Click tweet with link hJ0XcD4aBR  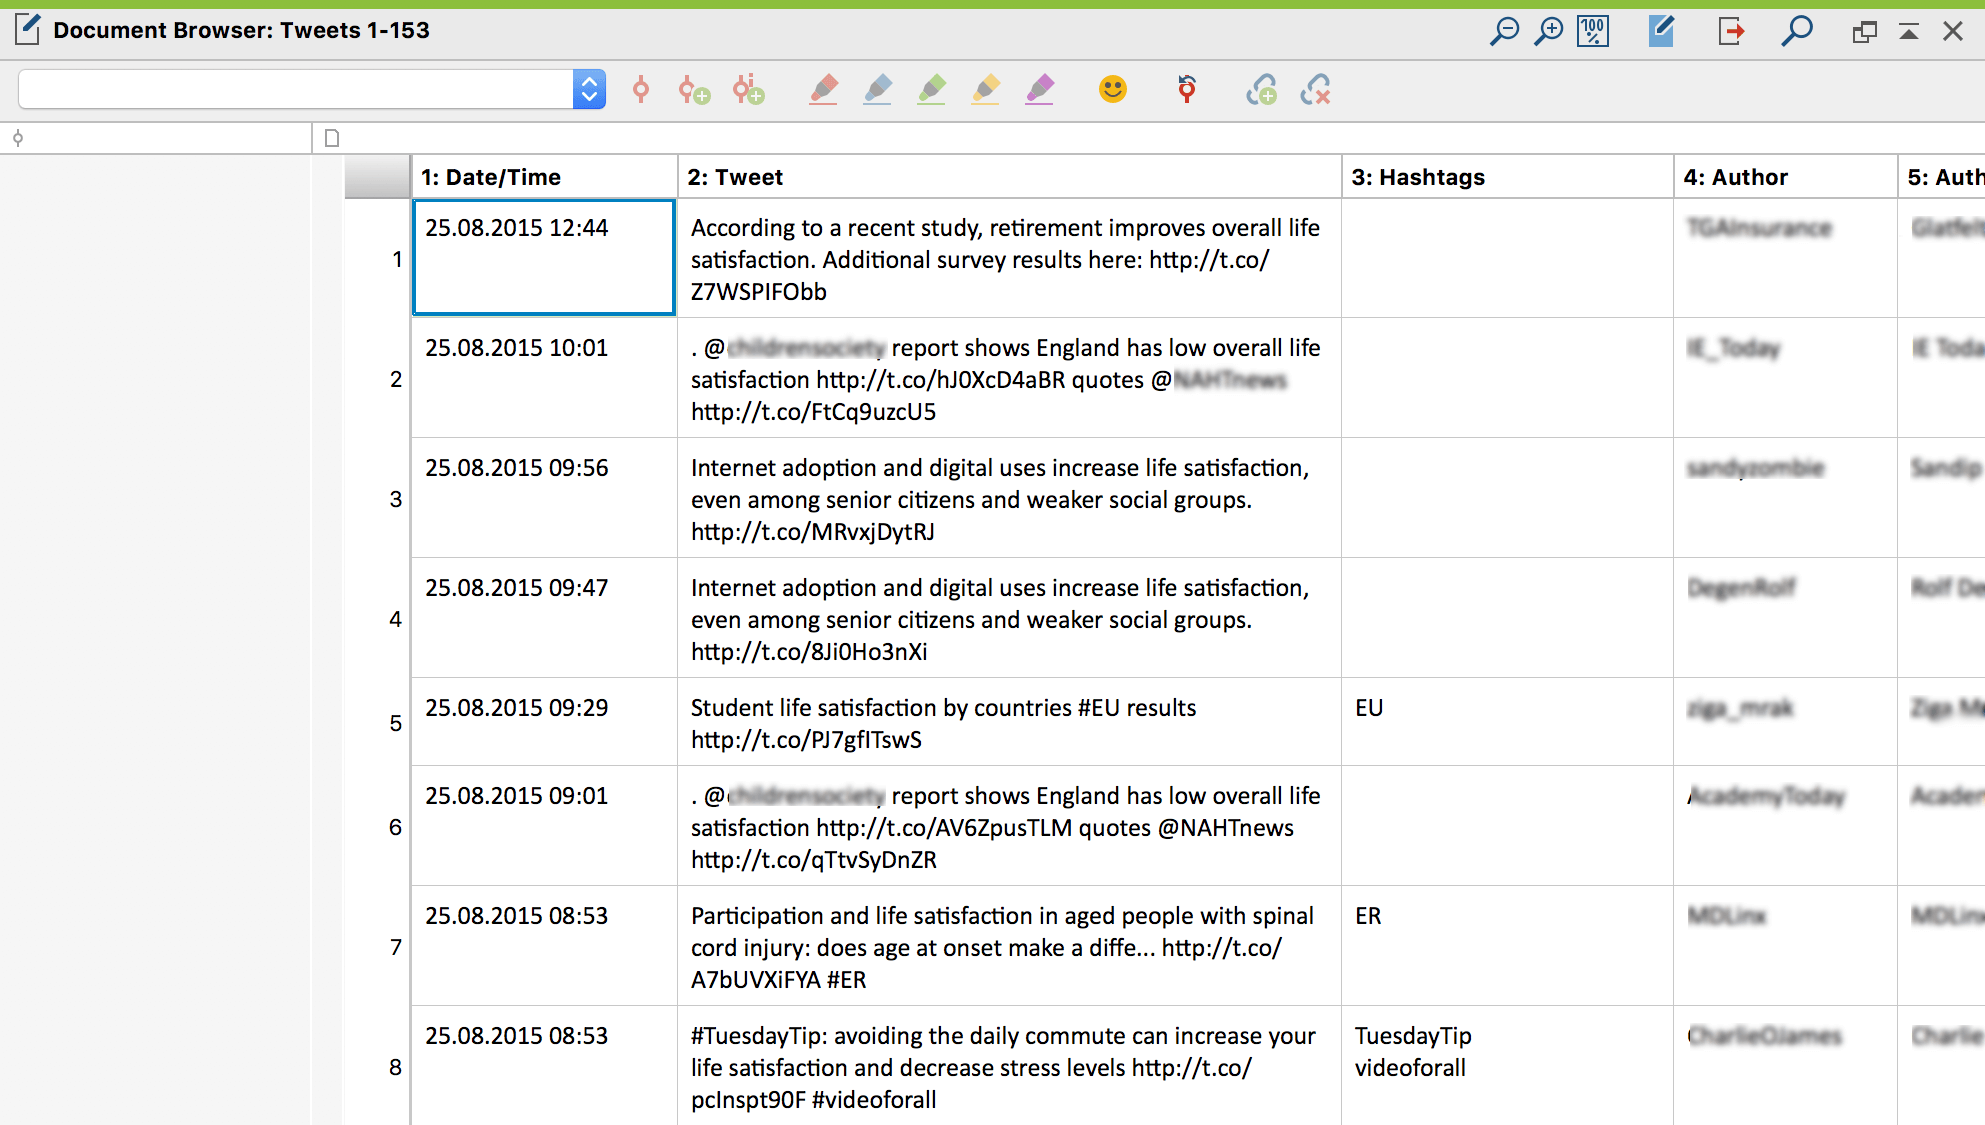(x=1009, y=379)
